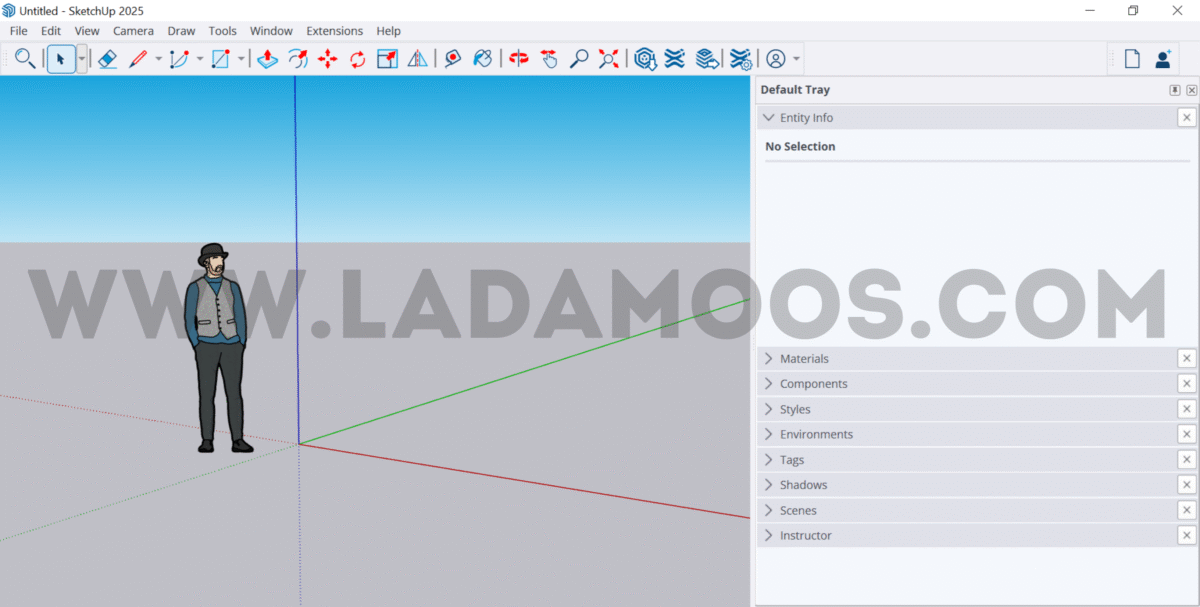This screenshot has height=607, width=1200.
Task: Select the Paint Bucket tool
Action: point(482,59)
